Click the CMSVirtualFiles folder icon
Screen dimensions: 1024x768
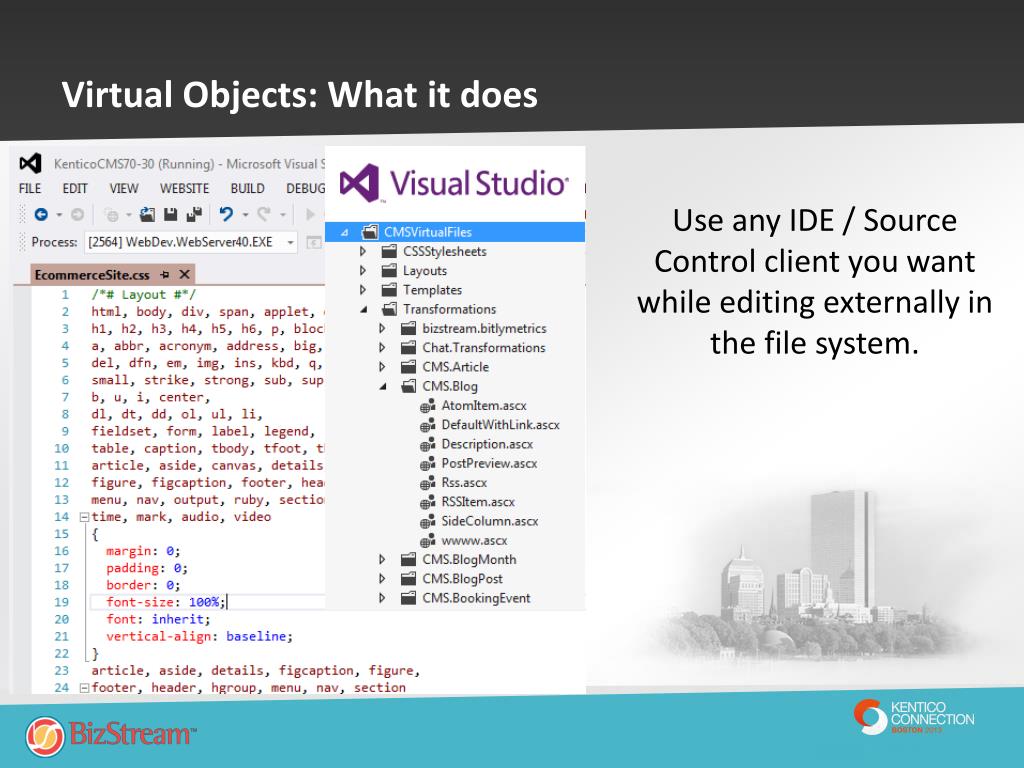[370, 232]
